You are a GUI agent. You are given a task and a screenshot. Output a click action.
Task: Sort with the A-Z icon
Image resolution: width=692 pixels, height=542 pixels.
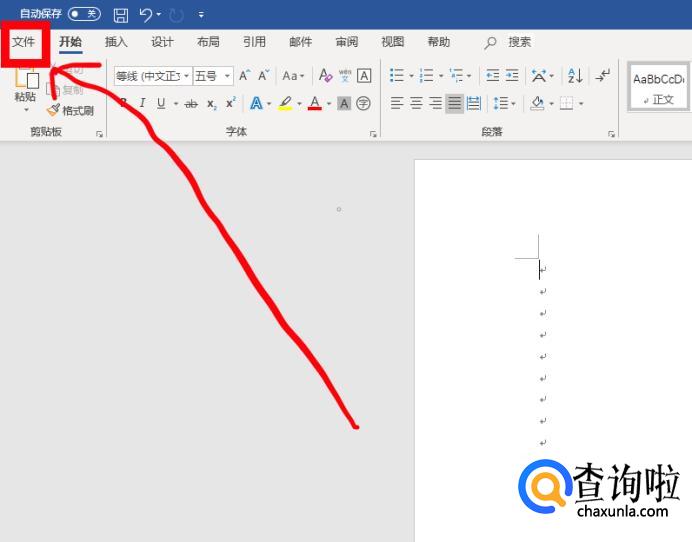tap(575, 76)
